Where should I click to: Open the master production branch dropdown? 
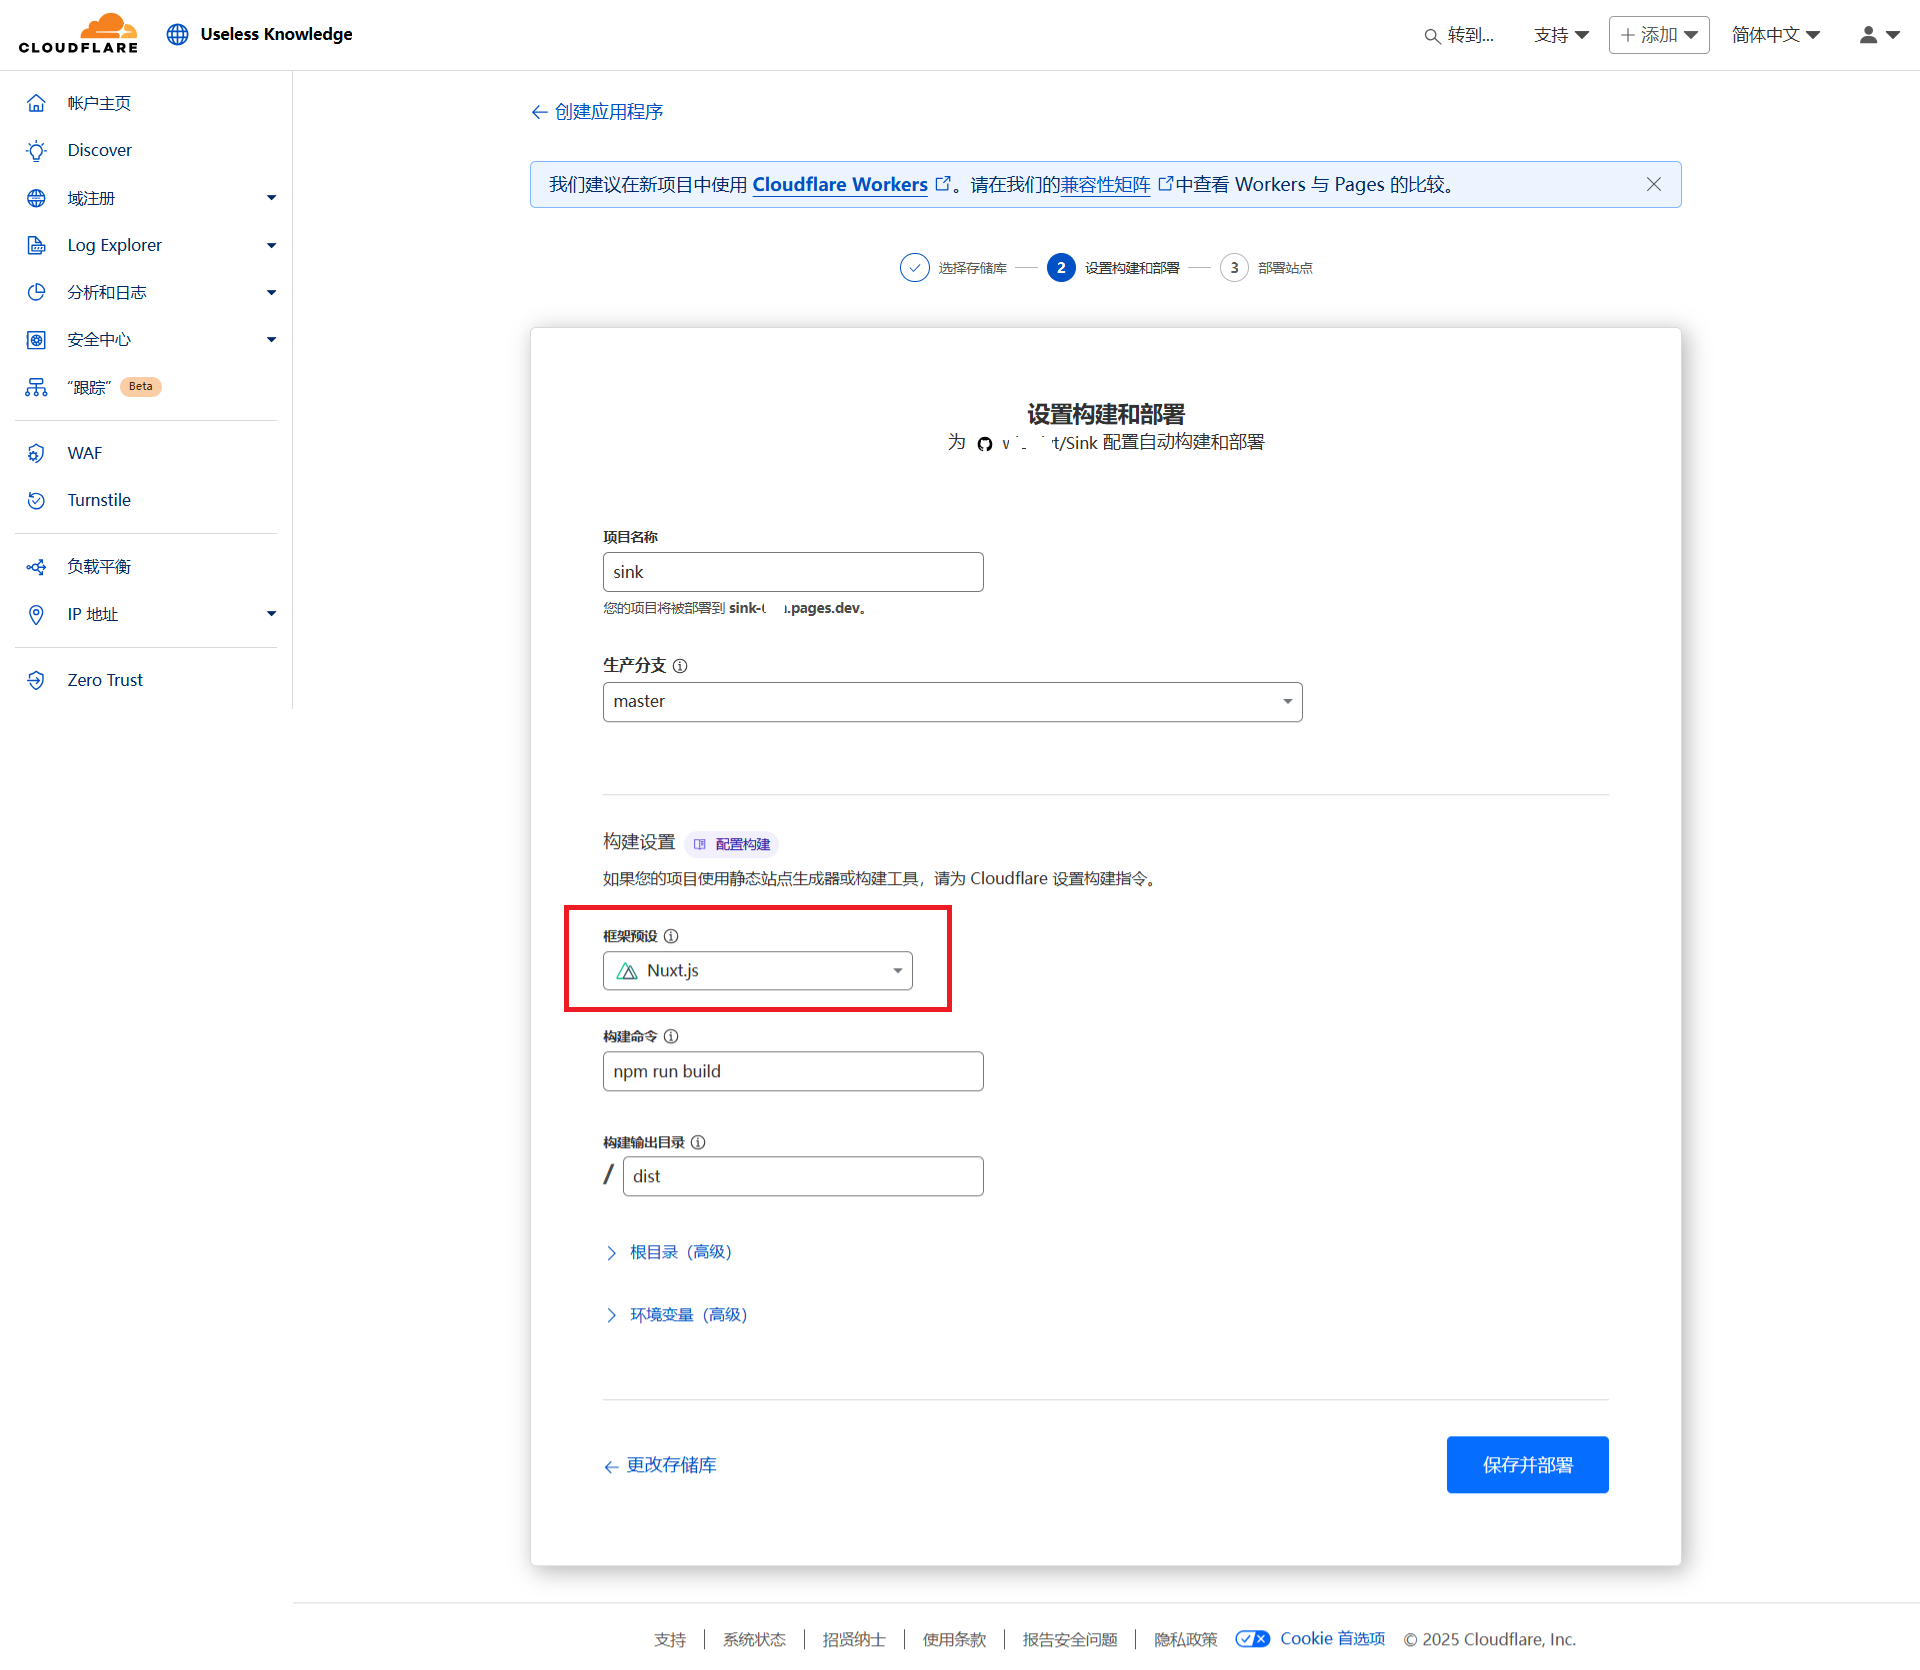[x=951, y=702]
